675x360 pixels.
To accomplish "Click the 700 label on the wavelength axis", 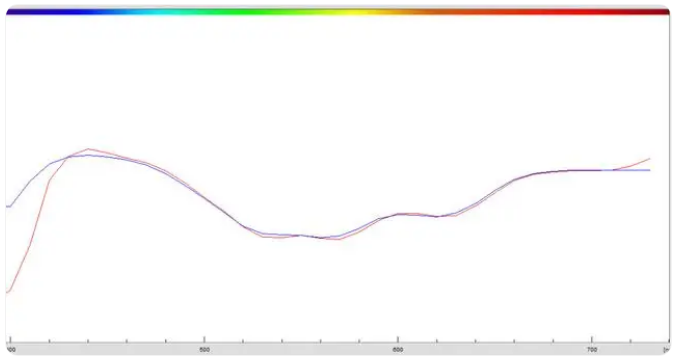I will [x=592, y=350].
